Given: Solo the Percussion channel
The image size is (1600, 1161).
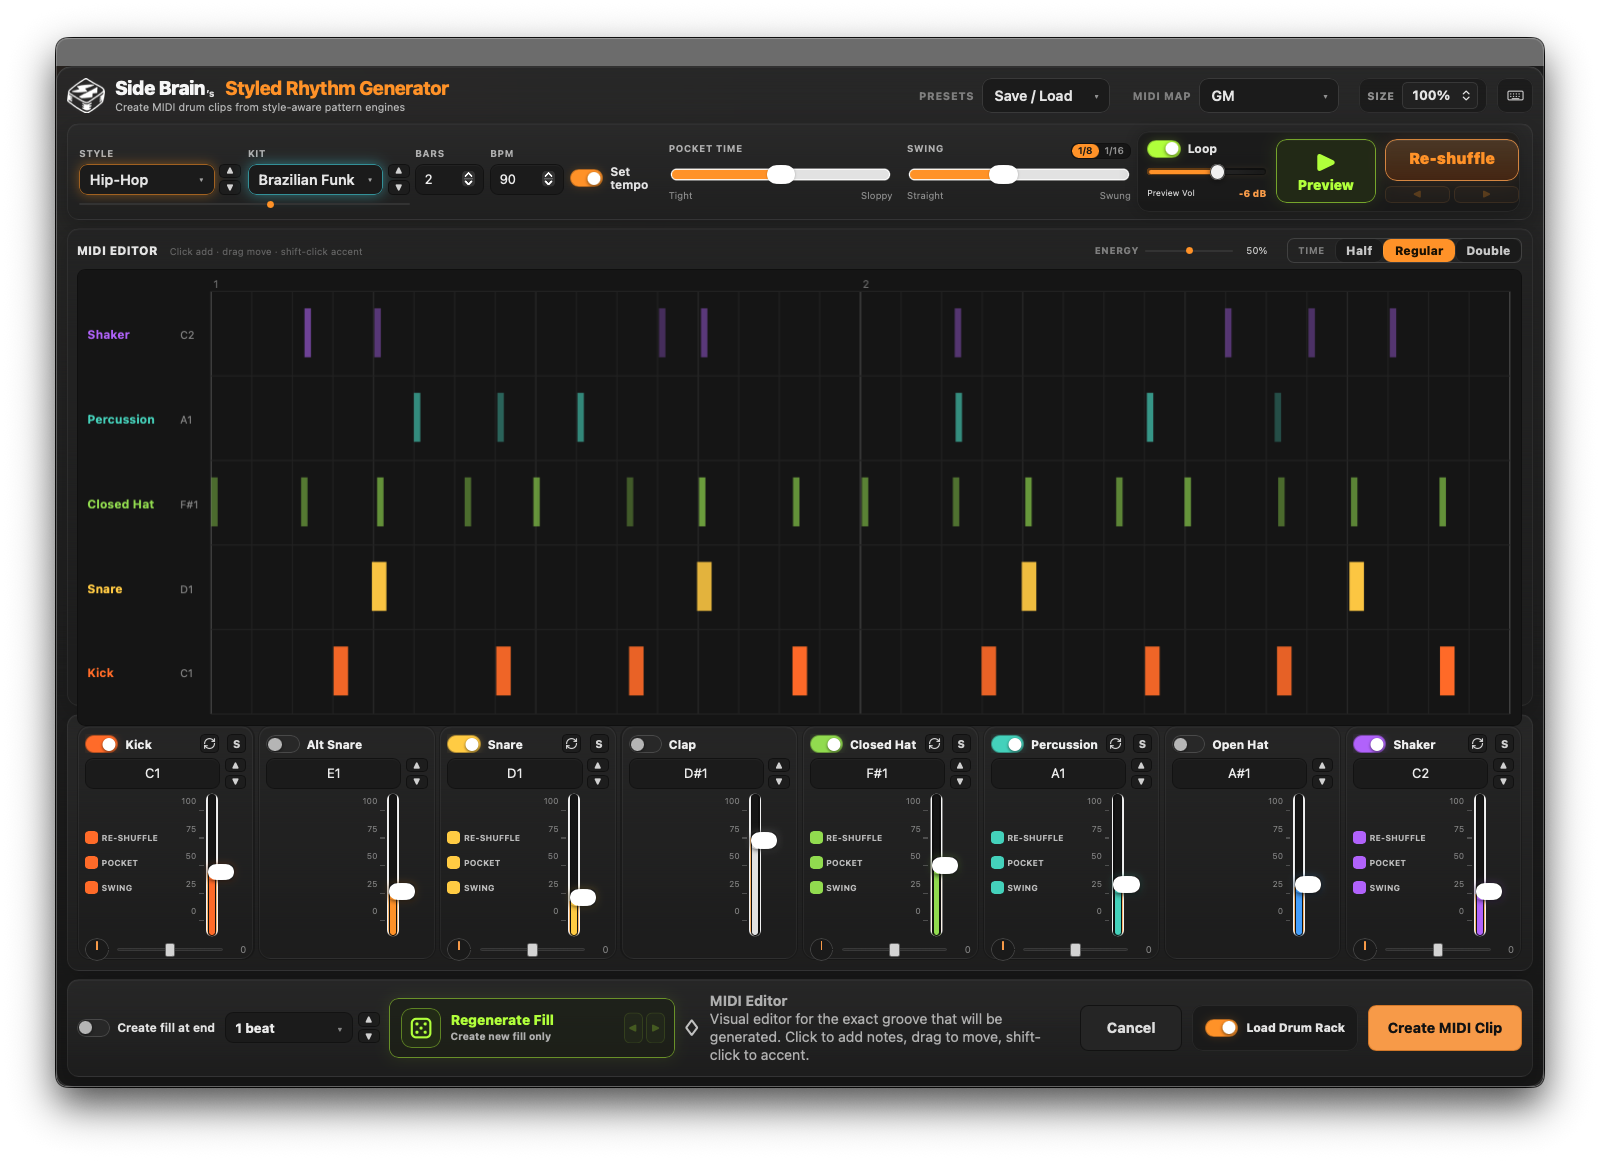Looking at the screenshot, I should (x=1142, y=744).
